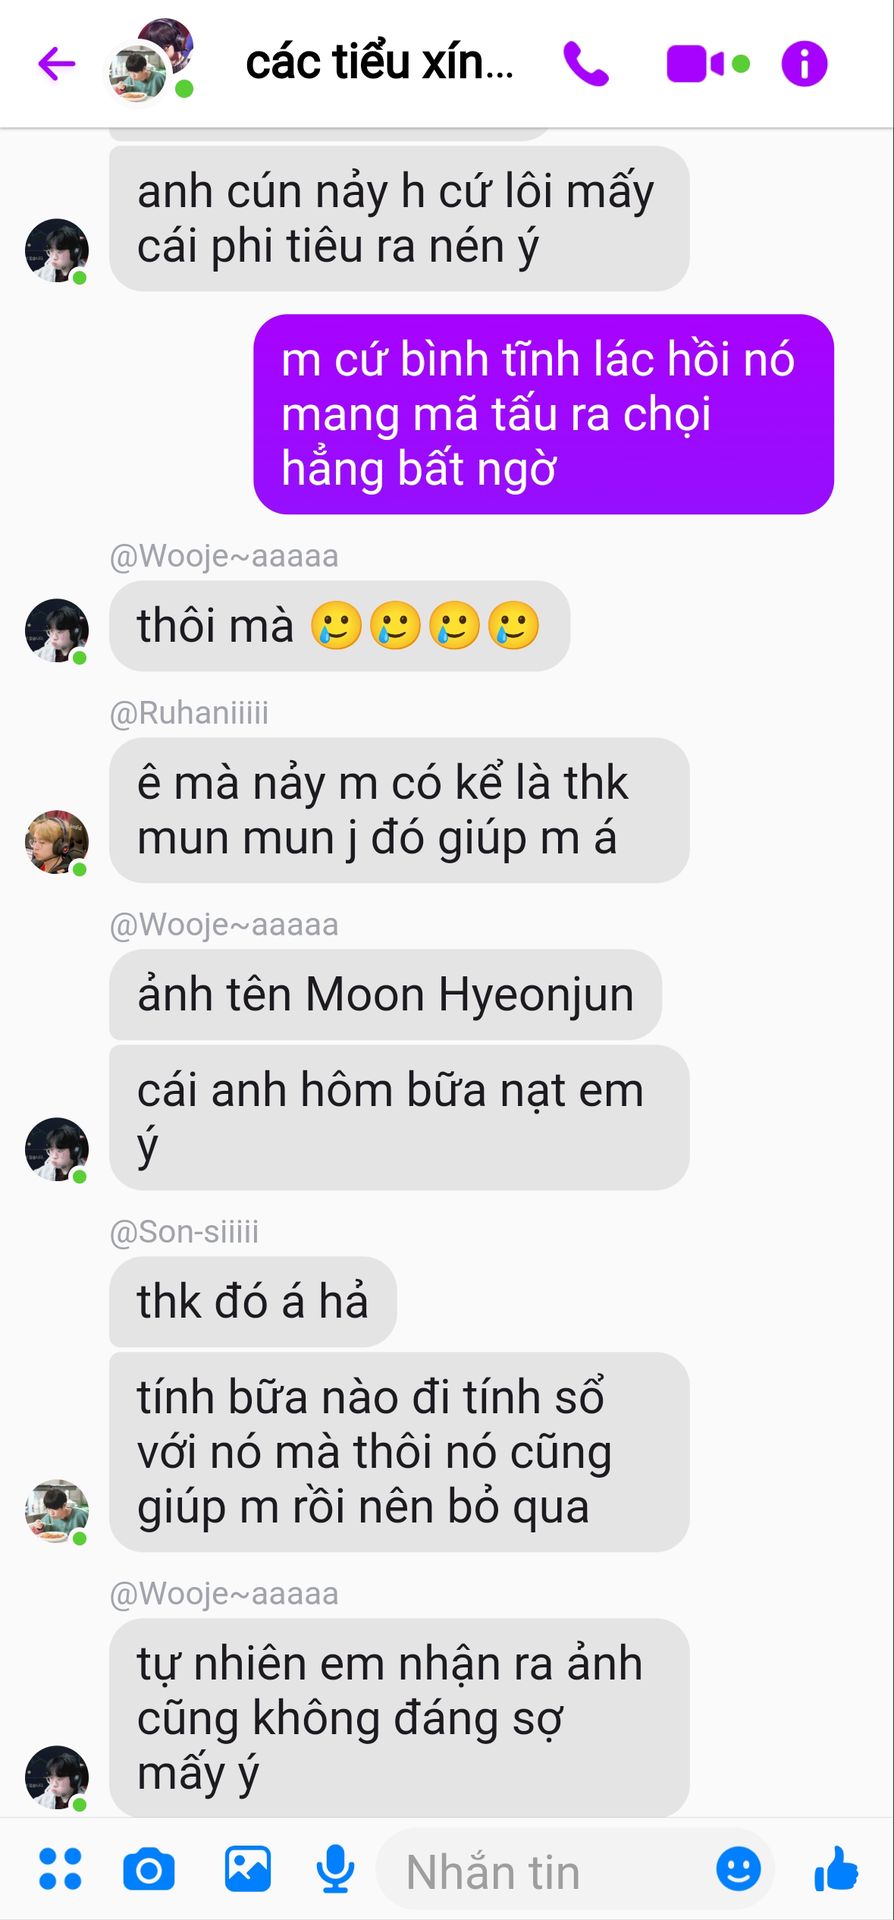894x1920 pixels.
Task: Start a voice call with the group
Action: click(586, 64)
